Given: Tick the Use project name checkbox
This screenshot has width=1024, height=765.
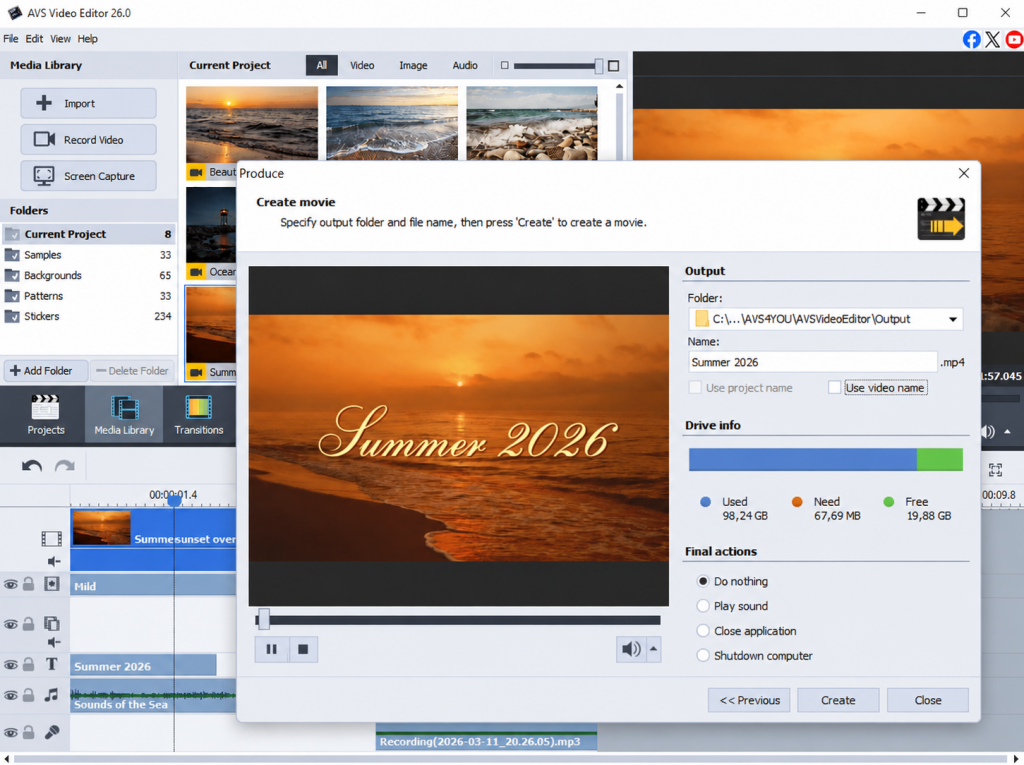Looking at the screenshot, I should [695, 387].
